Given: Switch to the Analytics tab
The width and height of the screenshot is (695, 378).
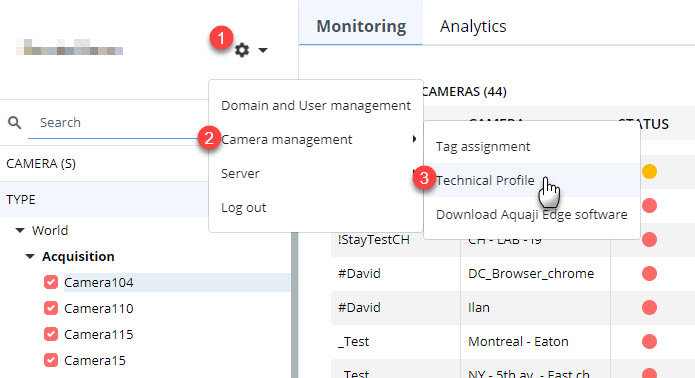Looking at the screenshot, I should (473, 26).
